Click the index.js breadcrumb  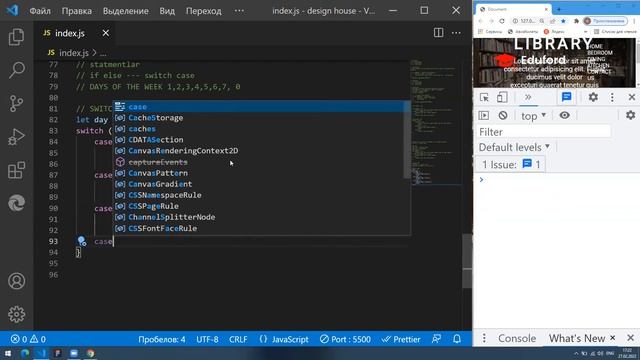coord(74,53)
